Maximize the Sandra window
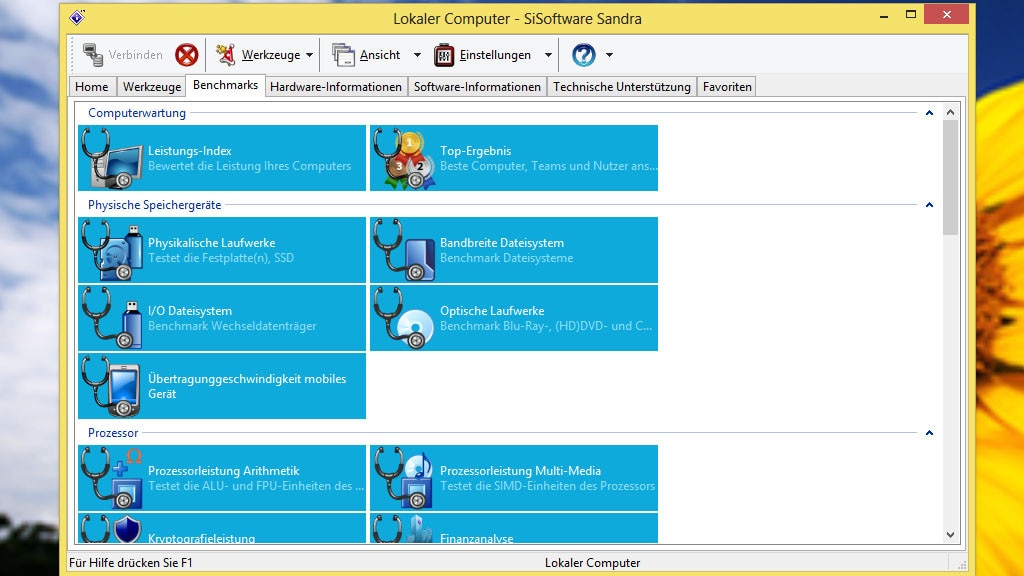The height and width of the screenshot is (576, 1024). point(911,14)
